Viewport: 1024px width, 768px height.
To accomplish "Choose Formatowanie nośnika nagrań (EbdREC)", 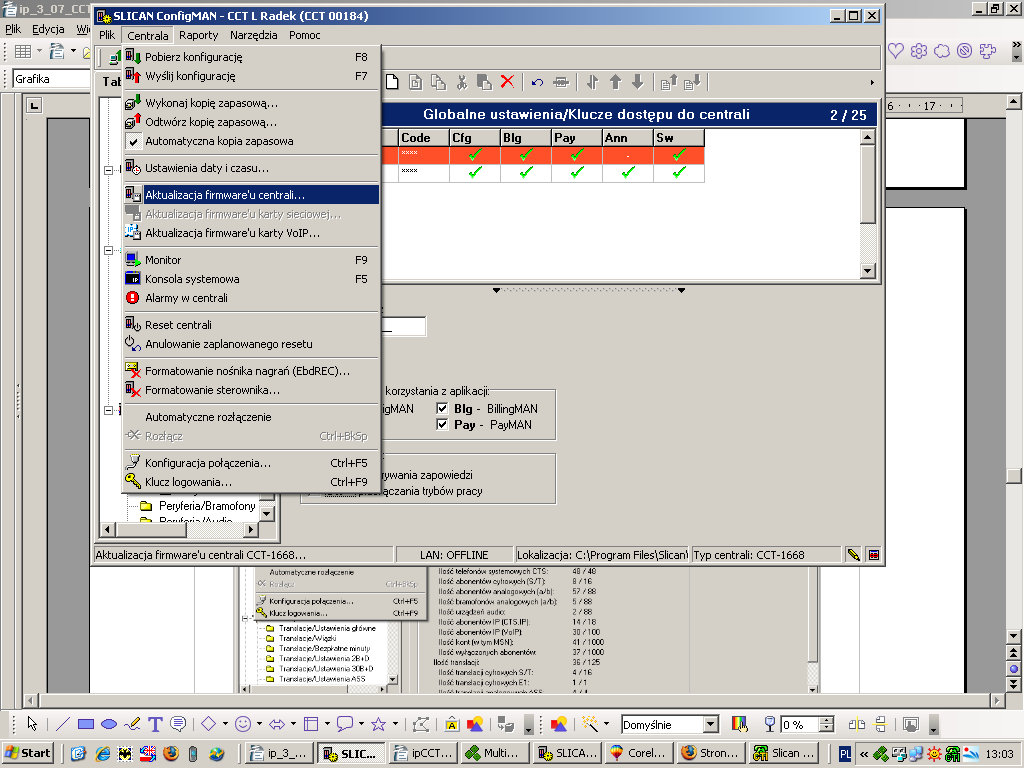I will click(x=251, y=370).
